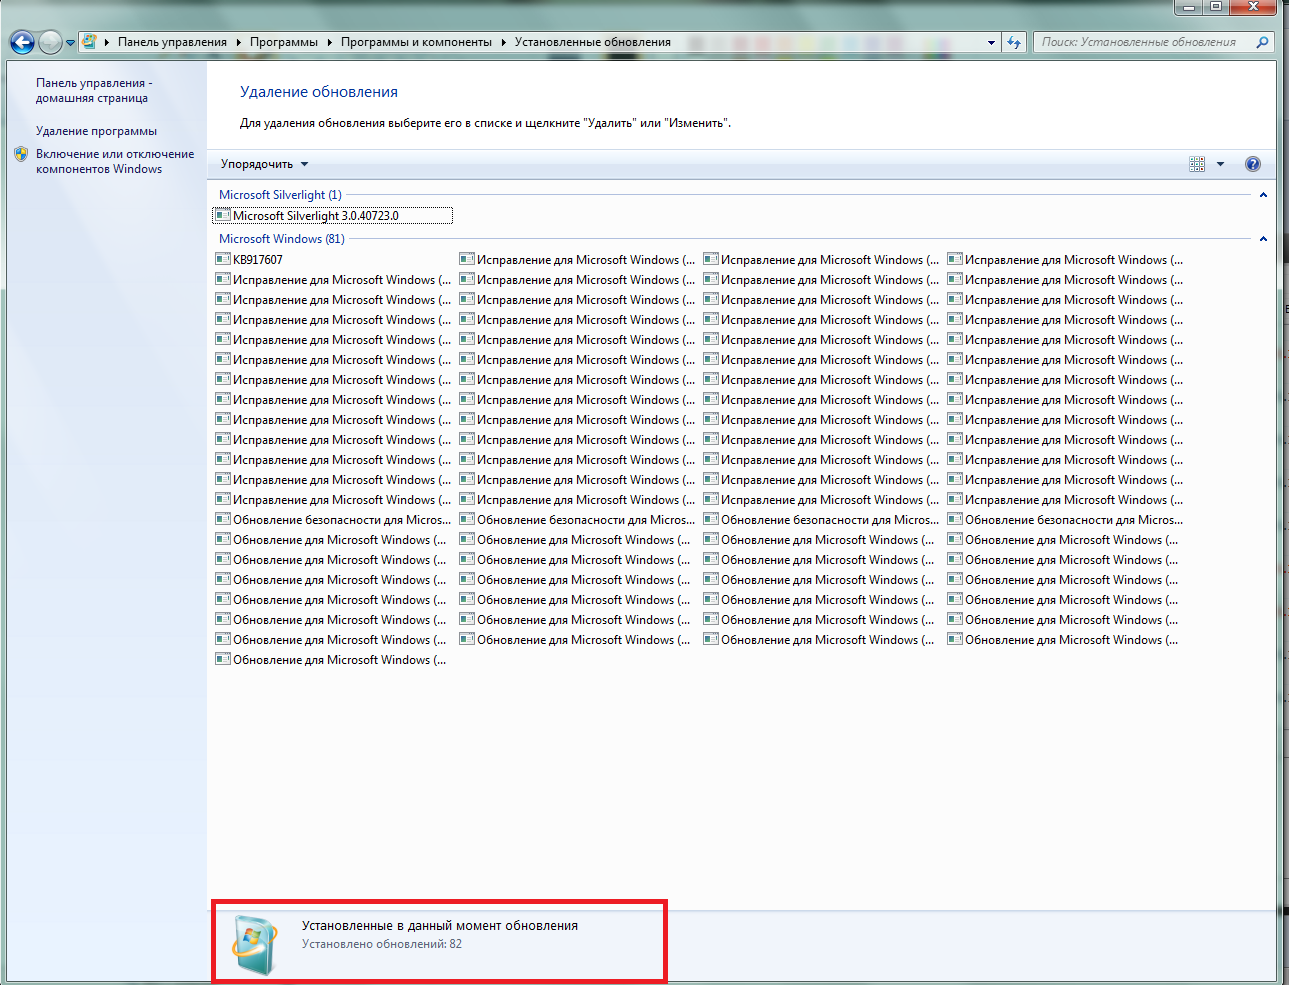
Task: Close the Control Panel window
Action: pos(1254,7)
